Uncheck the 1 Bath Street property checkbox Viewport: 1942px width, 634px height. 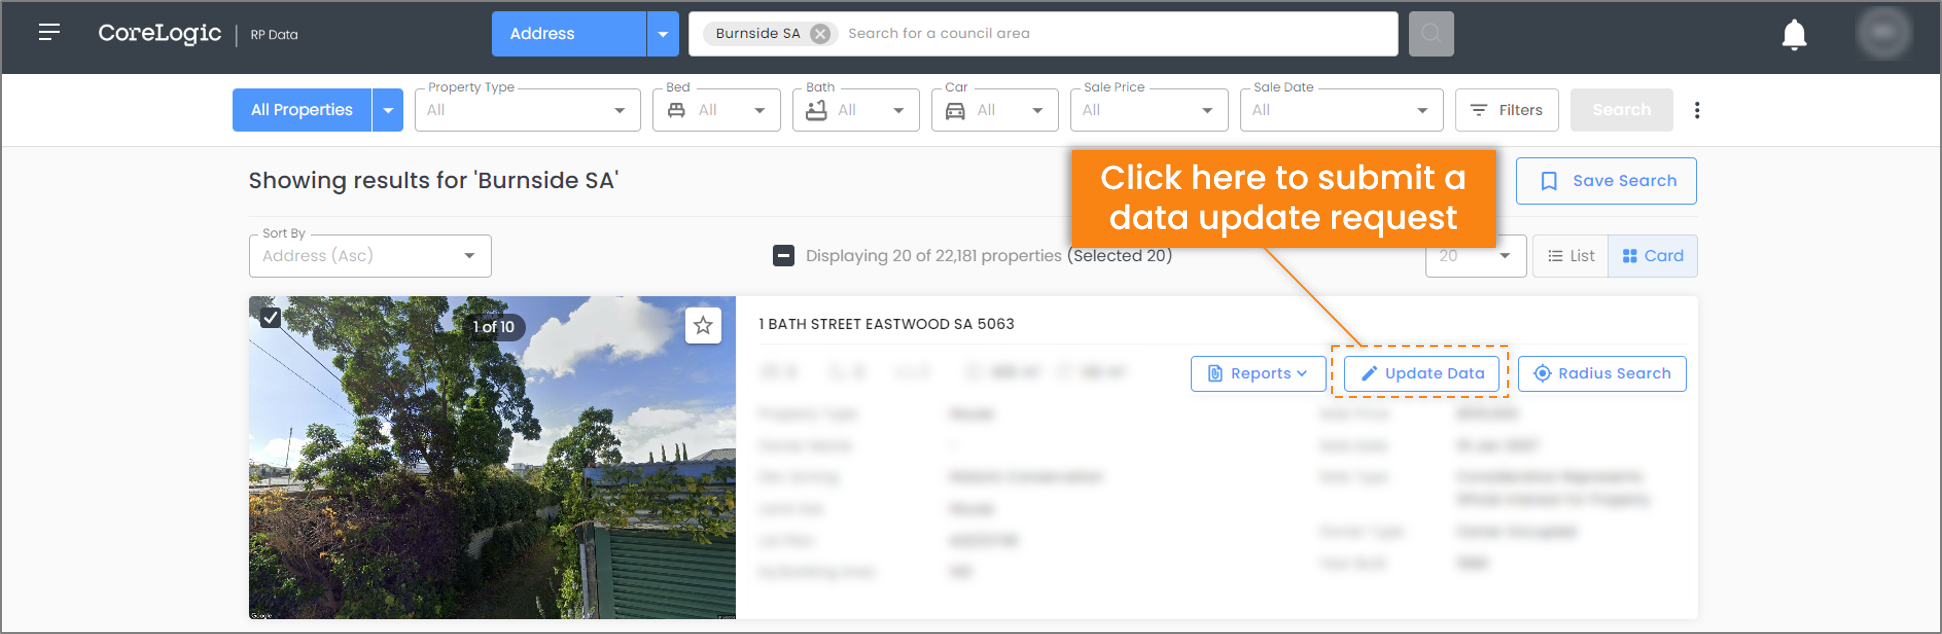[271, 318]
